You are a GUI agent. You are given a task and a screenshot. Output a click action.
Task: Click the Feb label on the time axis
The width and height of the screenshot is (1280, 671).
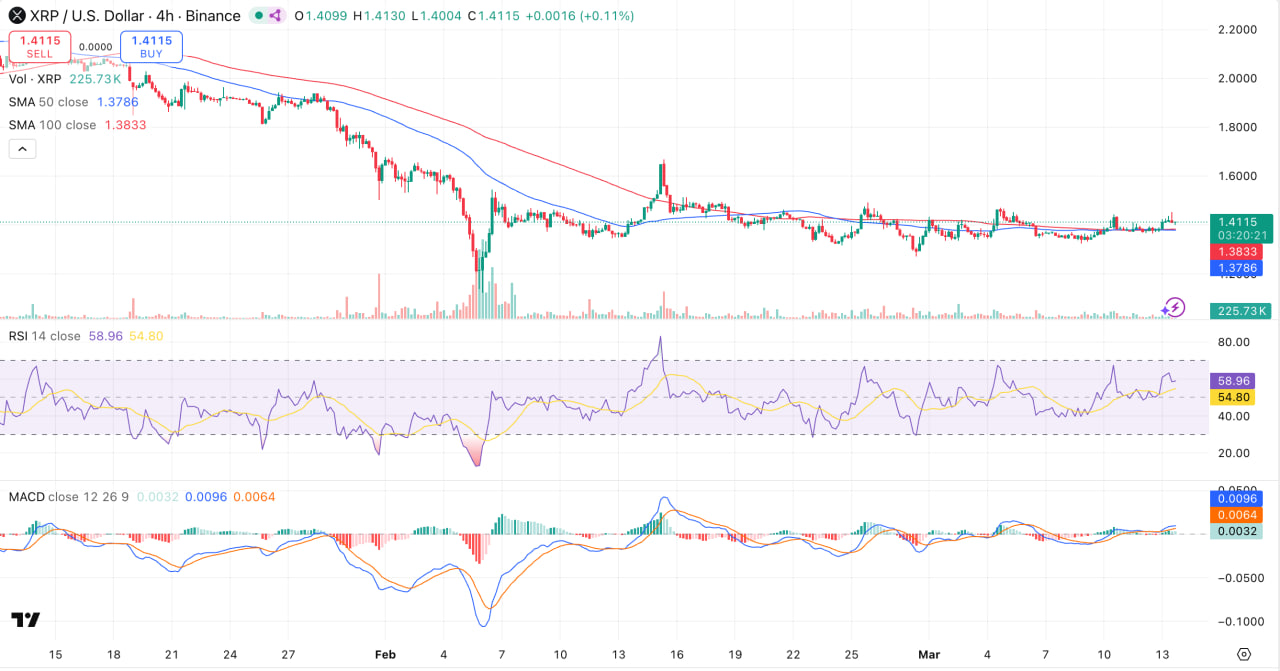385,654
